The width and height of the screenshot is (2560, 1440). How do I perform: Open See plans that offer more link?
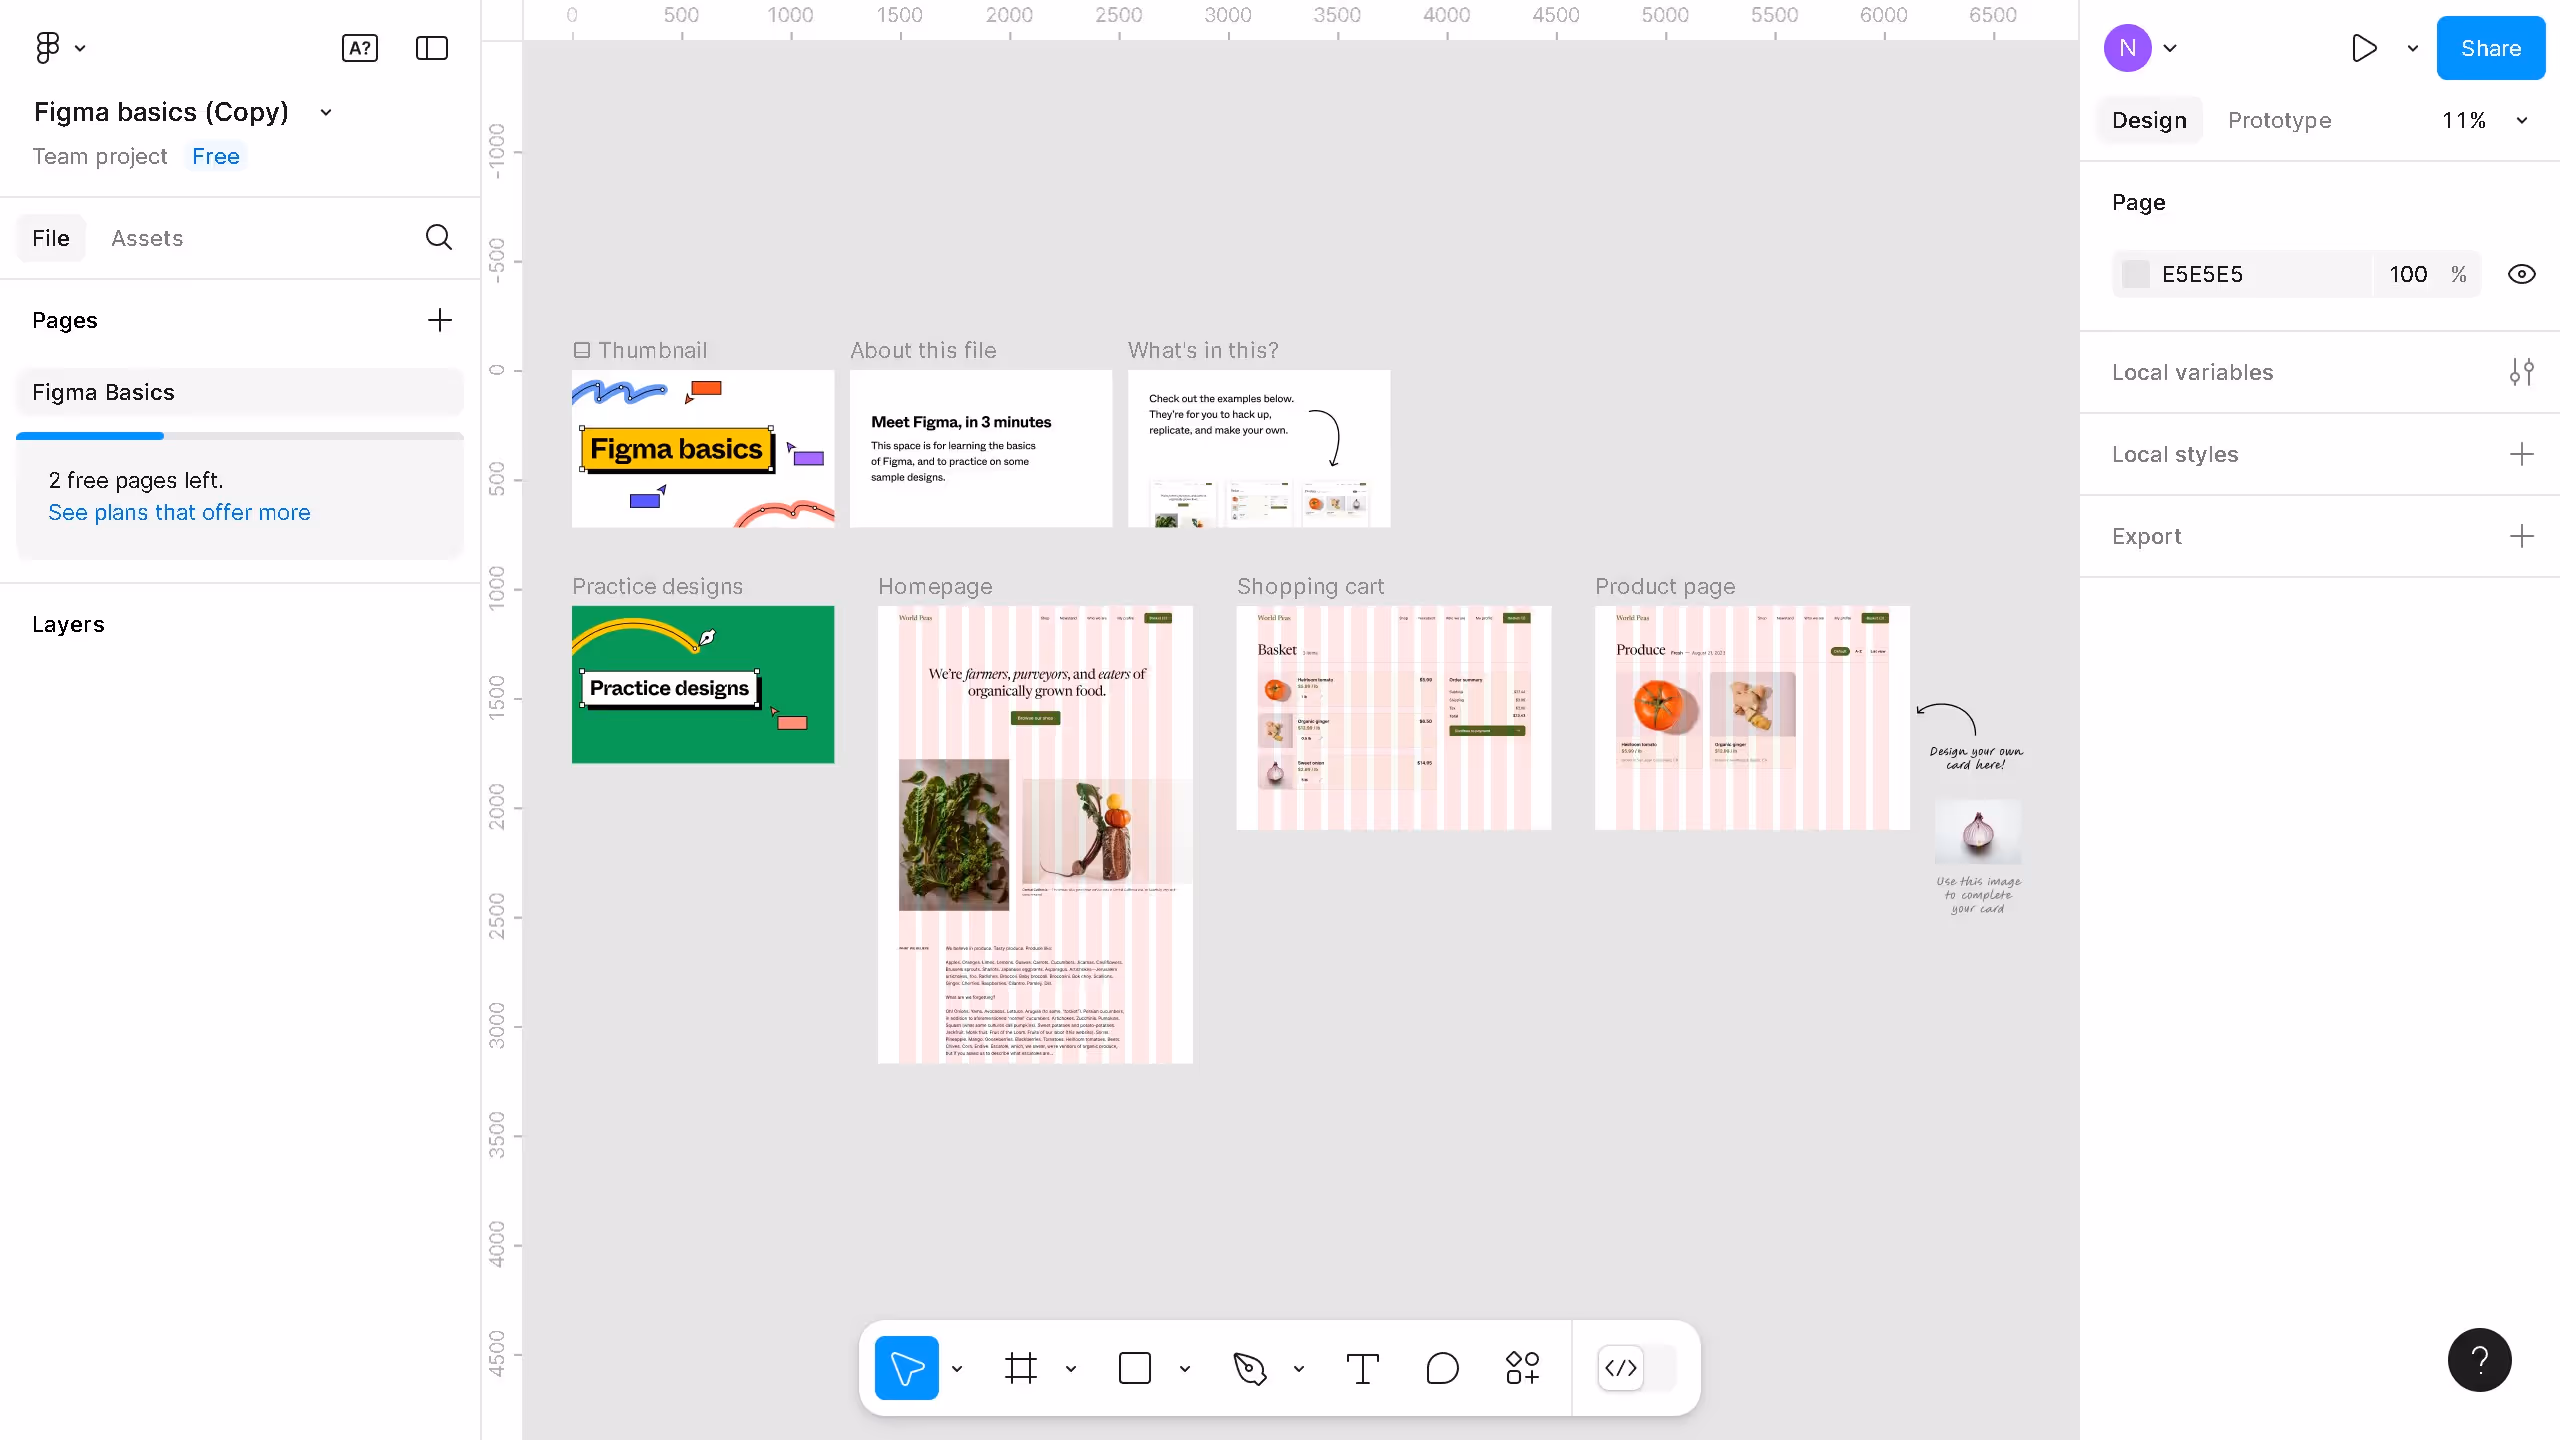179,512
